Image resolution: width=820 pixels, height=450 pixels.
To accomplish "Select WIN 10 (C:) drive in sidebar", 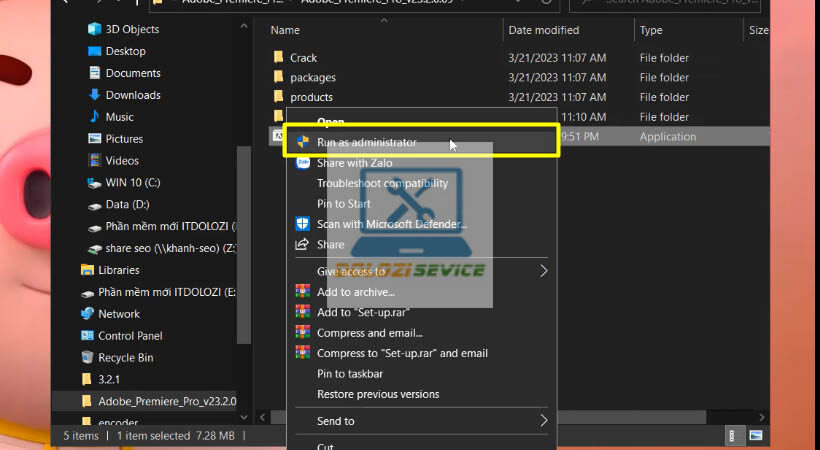I will [132, 183].
